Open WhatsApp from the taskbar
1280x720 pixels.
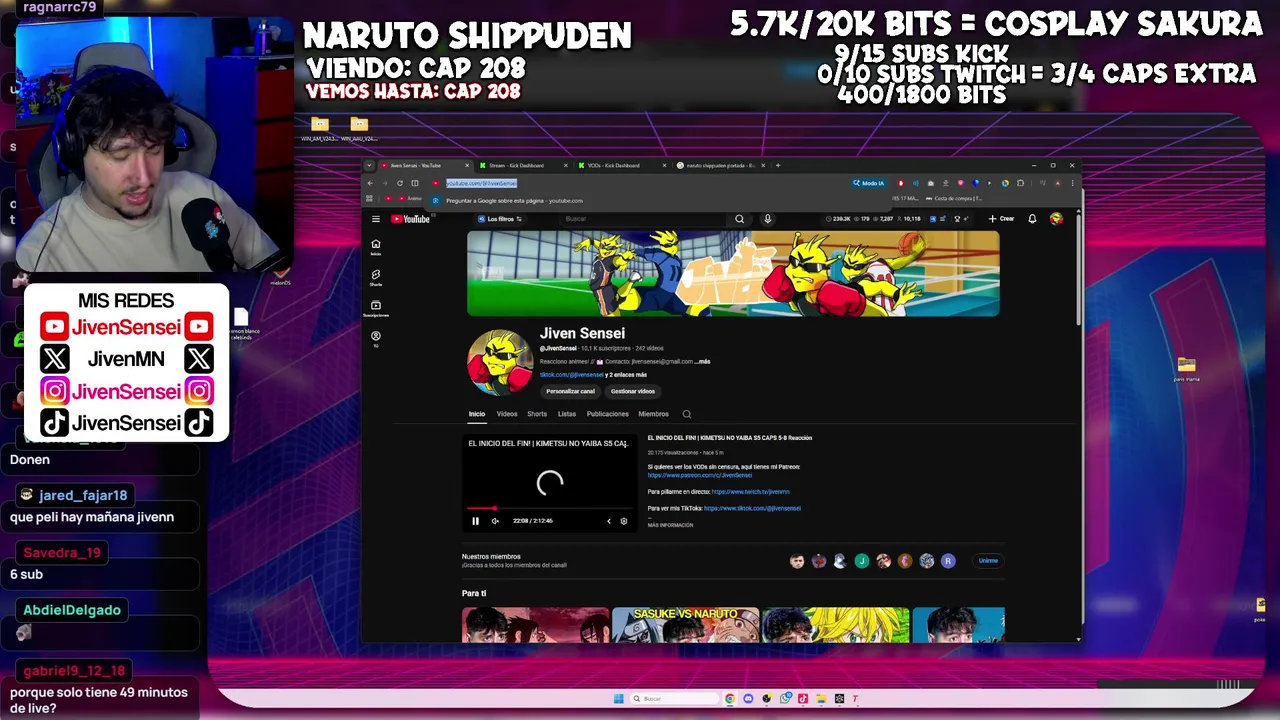[x=785, y=699]
